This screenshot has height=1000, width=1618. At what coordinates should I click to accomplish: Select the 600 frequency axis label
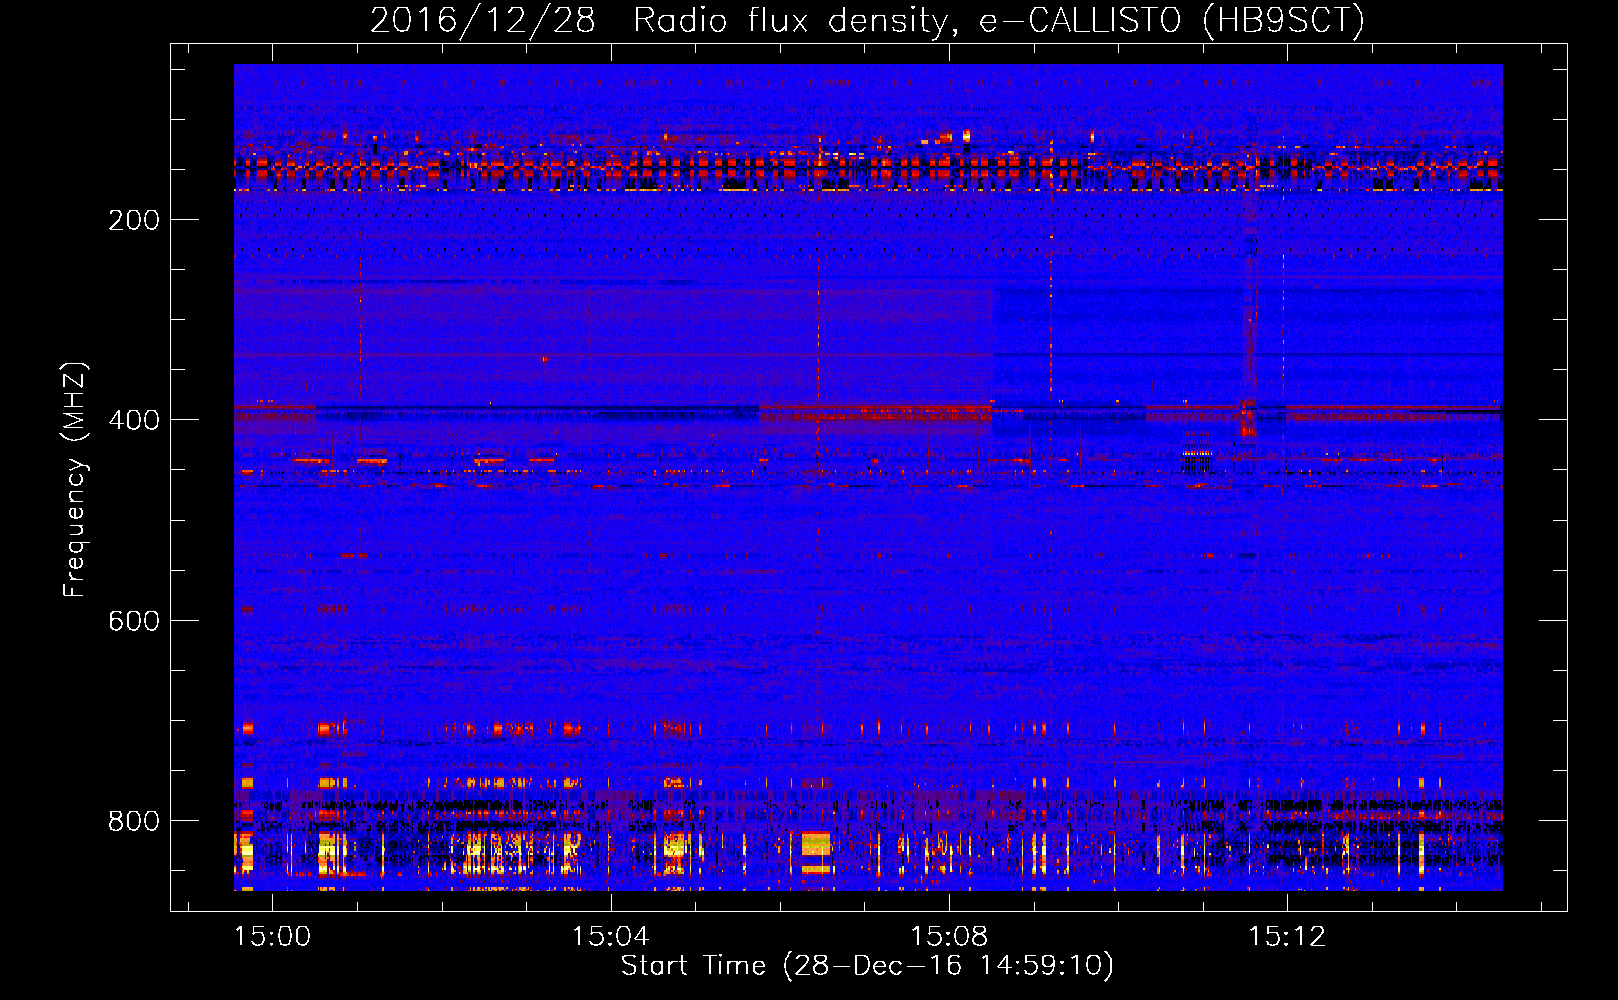[x=134, y=621]
